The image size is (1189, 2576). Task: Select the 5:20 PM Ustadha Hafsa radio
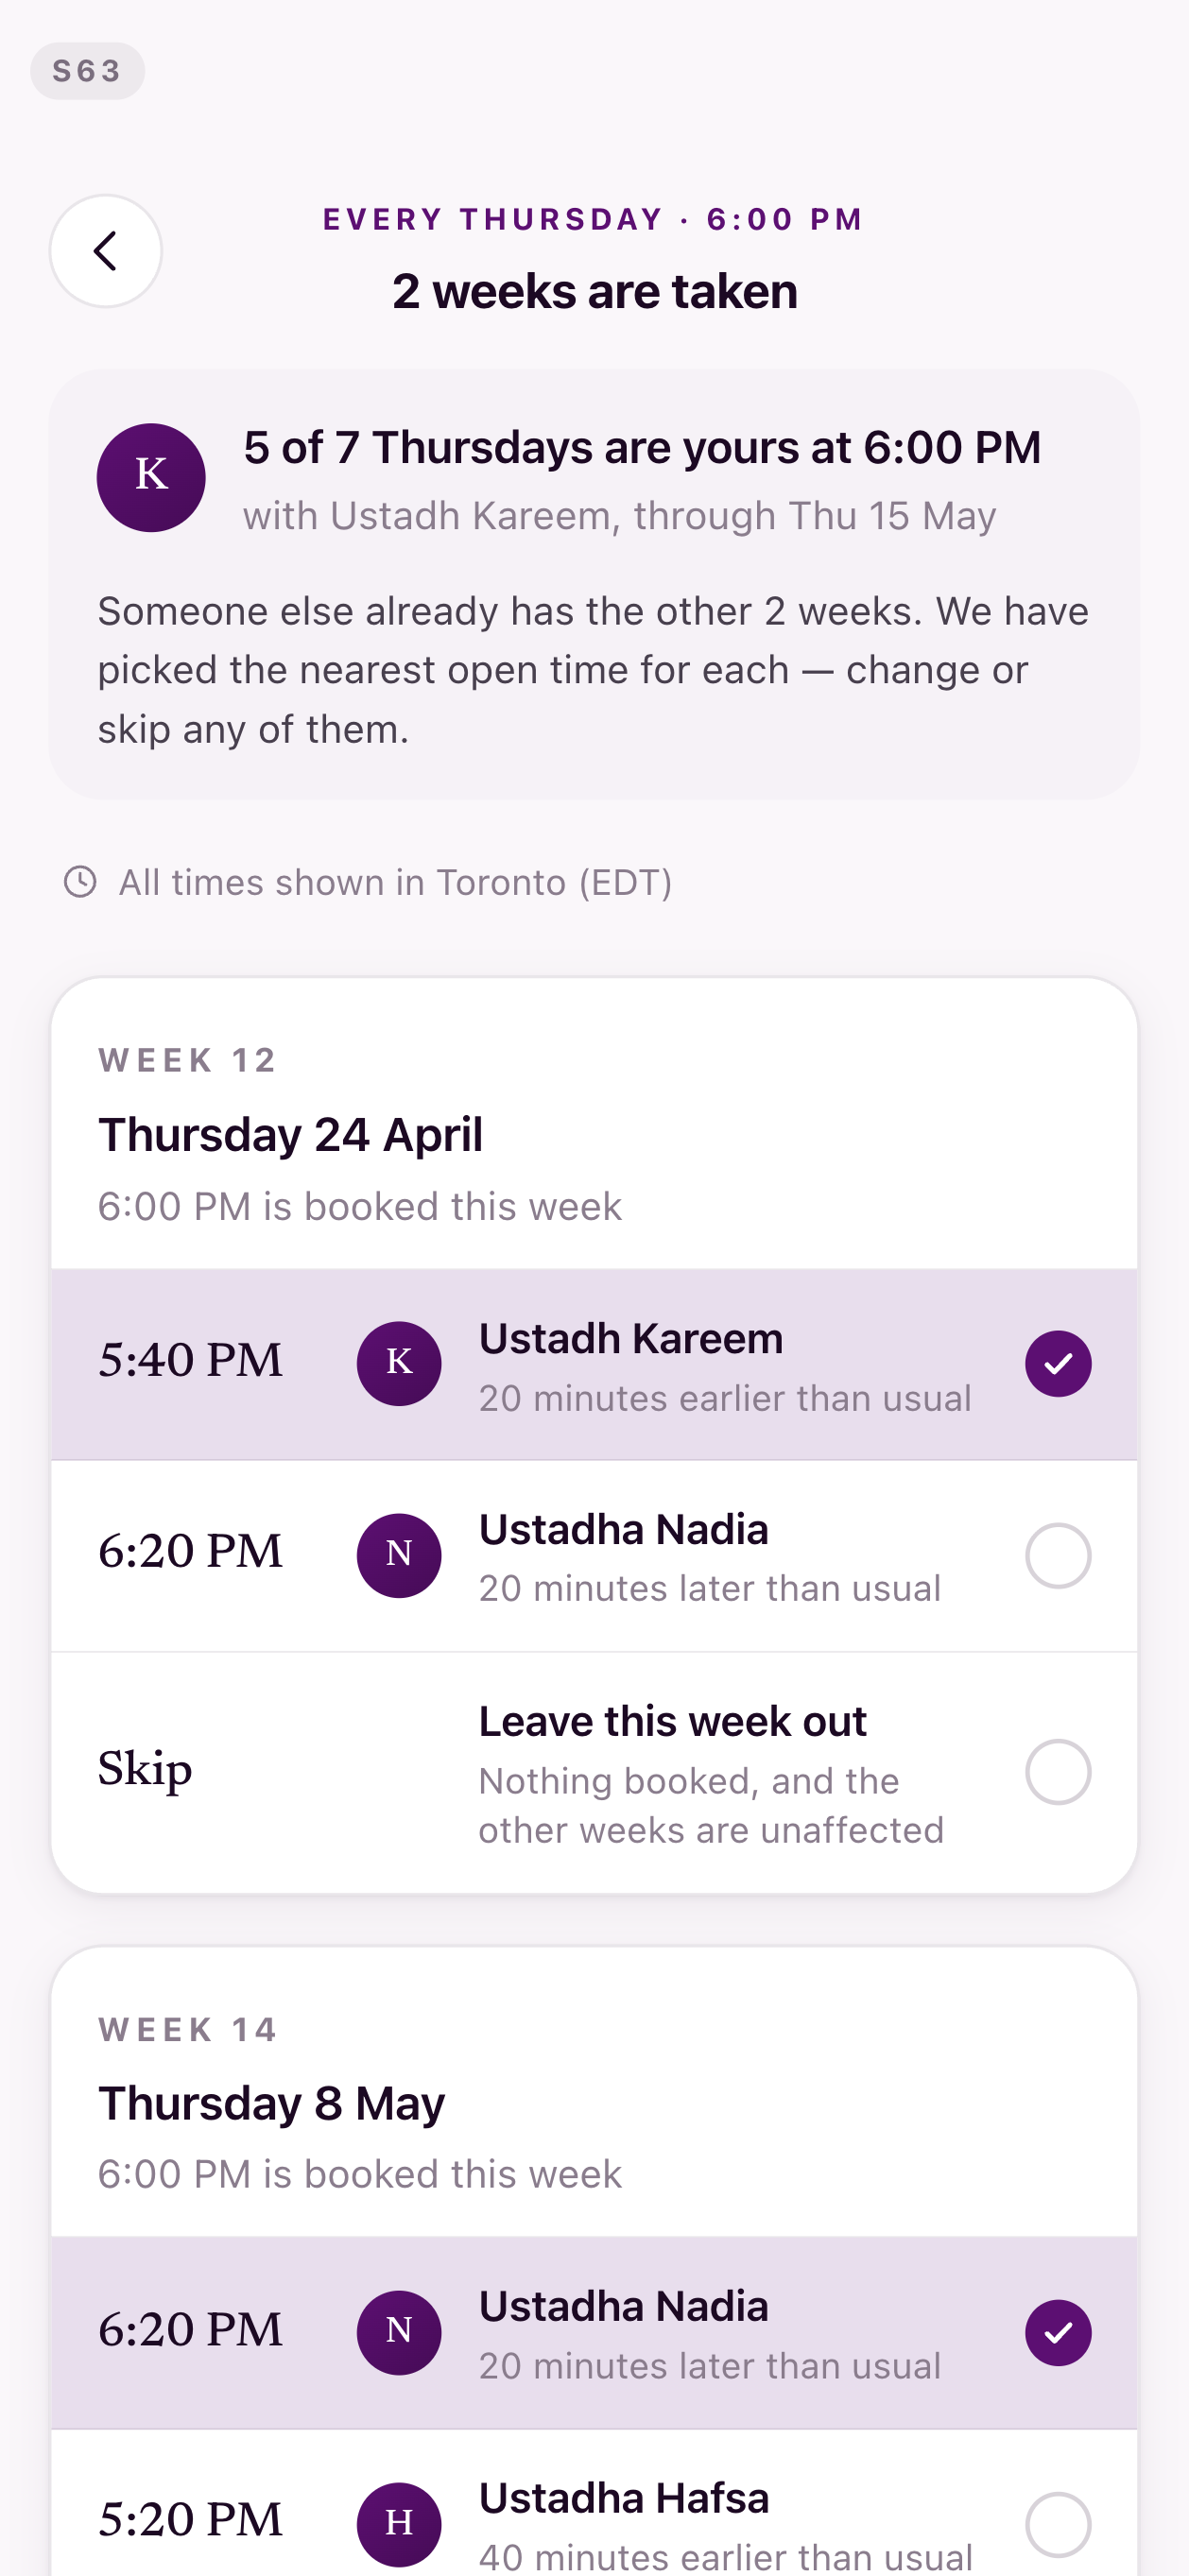click(x=1058, y=2524)
